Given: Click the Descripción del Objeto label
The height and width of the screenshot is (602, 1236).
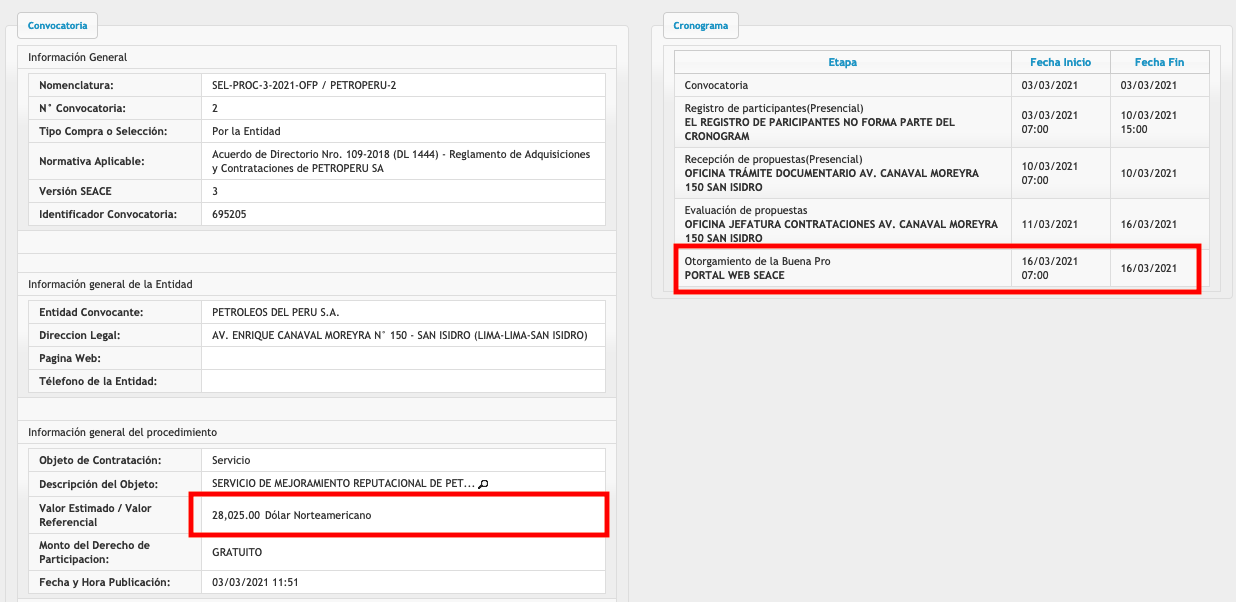Looking at the screenshot, I should point(98,484).
